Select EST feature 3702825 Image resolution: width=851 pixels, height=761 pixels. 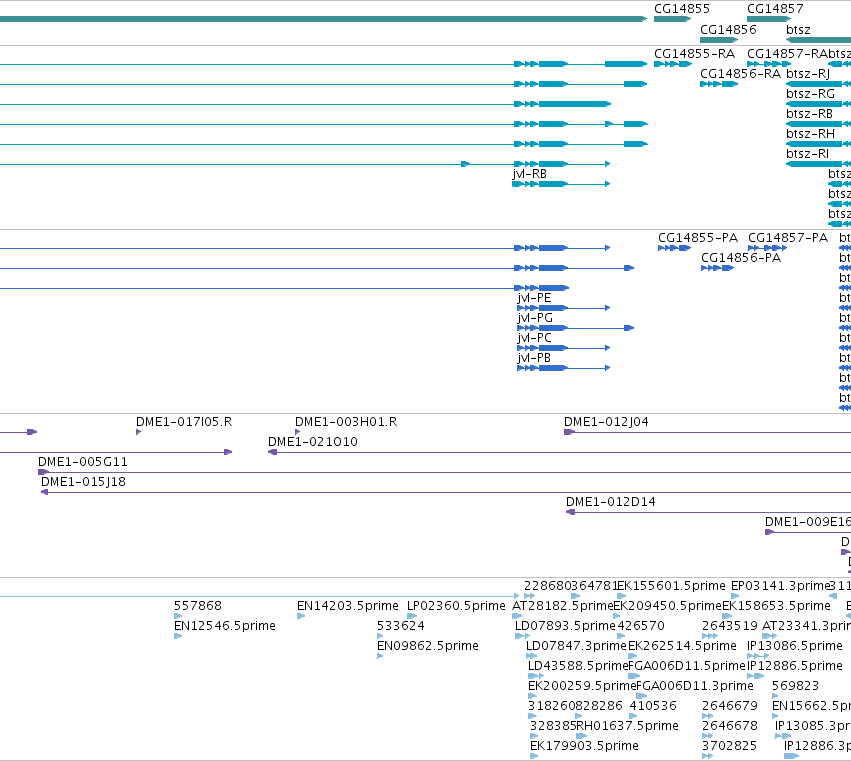[x=708, y=756]
